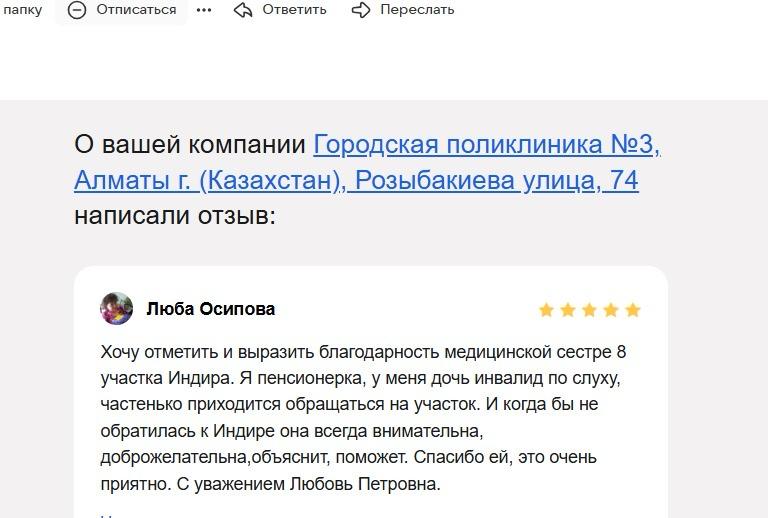The width and height of the screenshot is (768, 518).
Task: Follow the "Розыбакиева улица, 74" address link
Action: [x=497, y=181]
